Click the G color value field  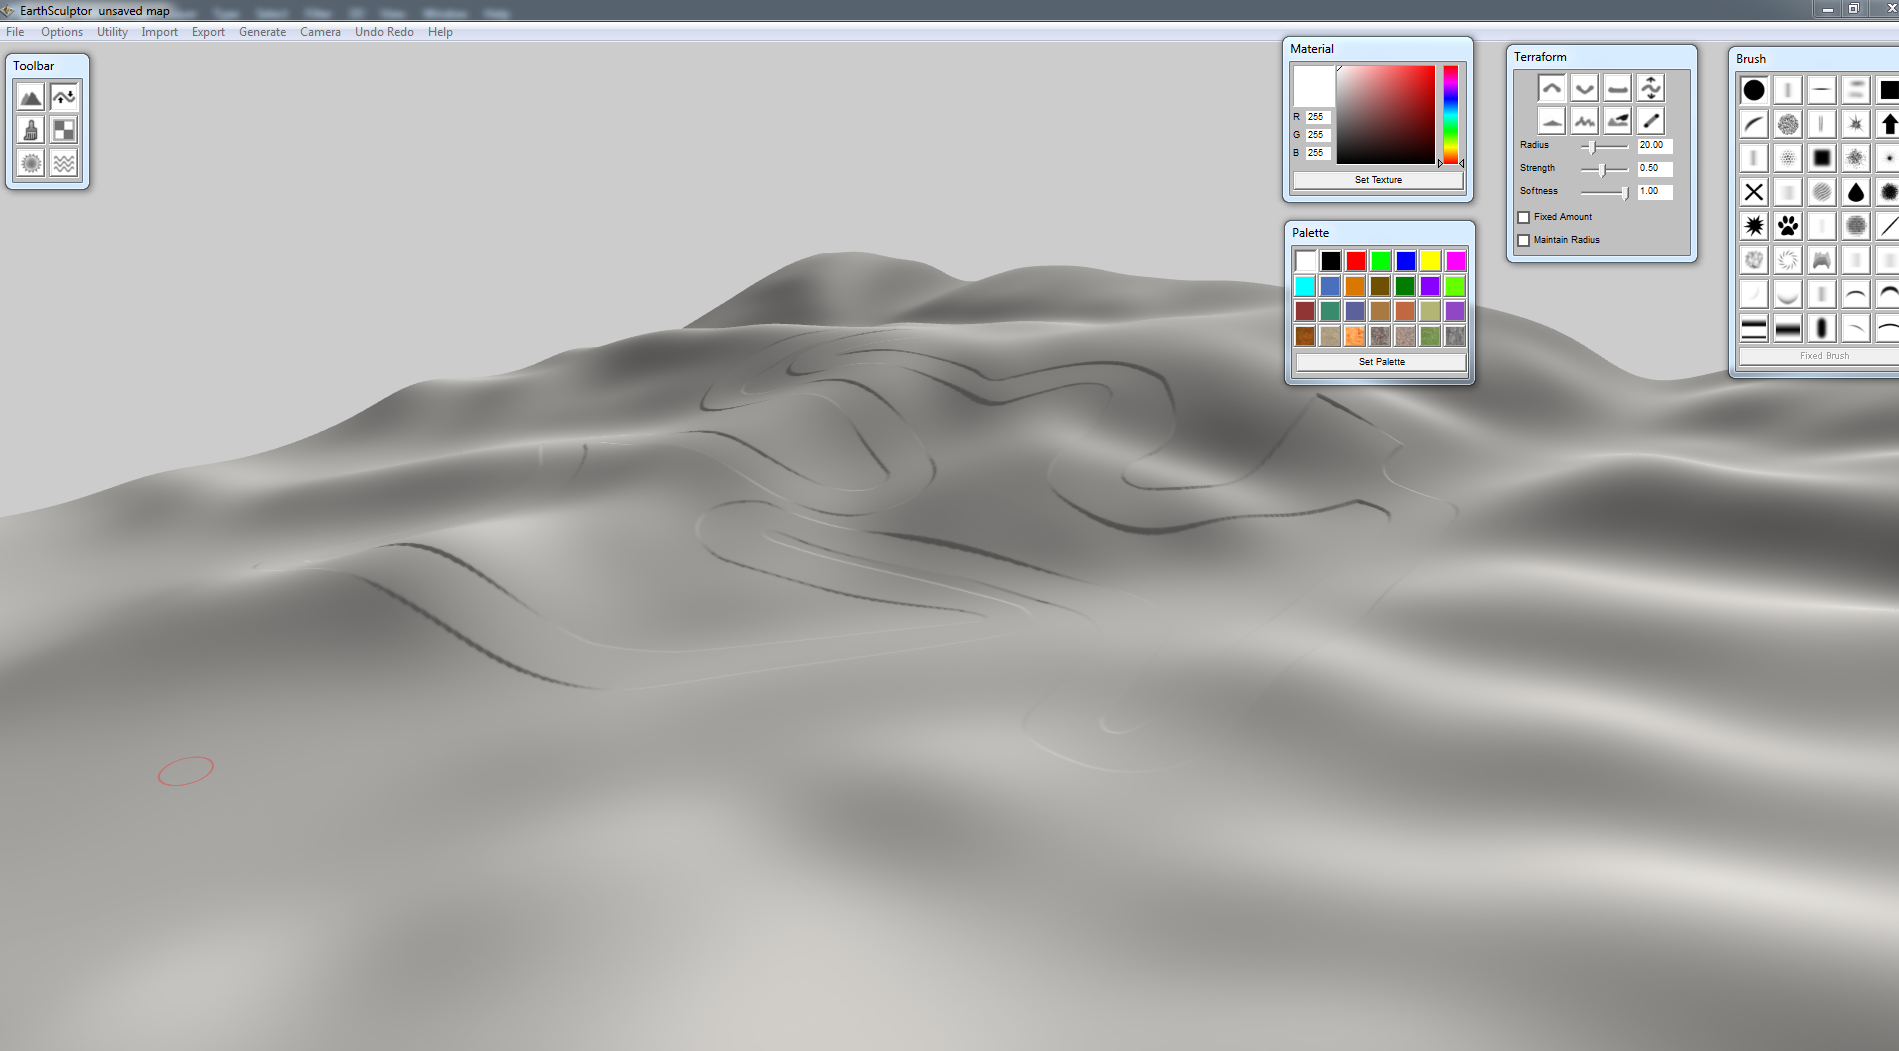pyautogui.click(x=1318, y=135)
